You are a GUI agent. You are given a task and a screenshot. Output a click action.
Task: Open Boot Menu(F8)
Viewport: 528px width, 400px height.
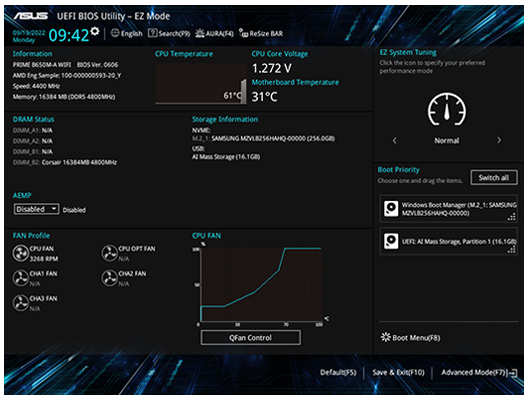pyautogui.click(x=410, y=337)
